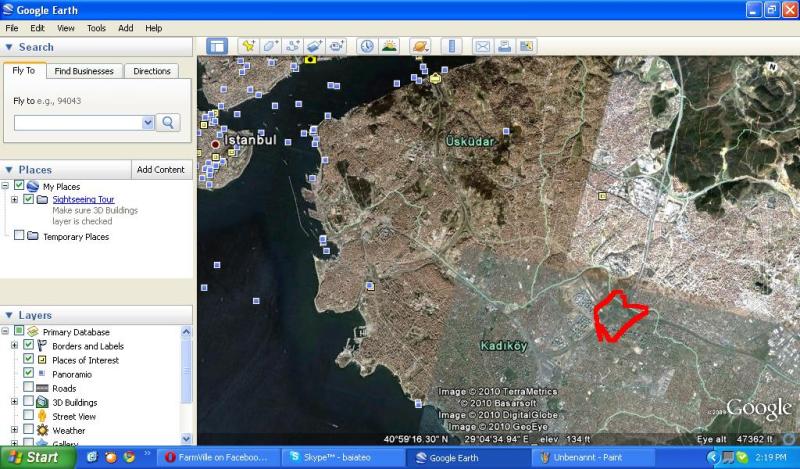
Task: Expand the 3D Buildings node
Action: (x=14, y=402)
